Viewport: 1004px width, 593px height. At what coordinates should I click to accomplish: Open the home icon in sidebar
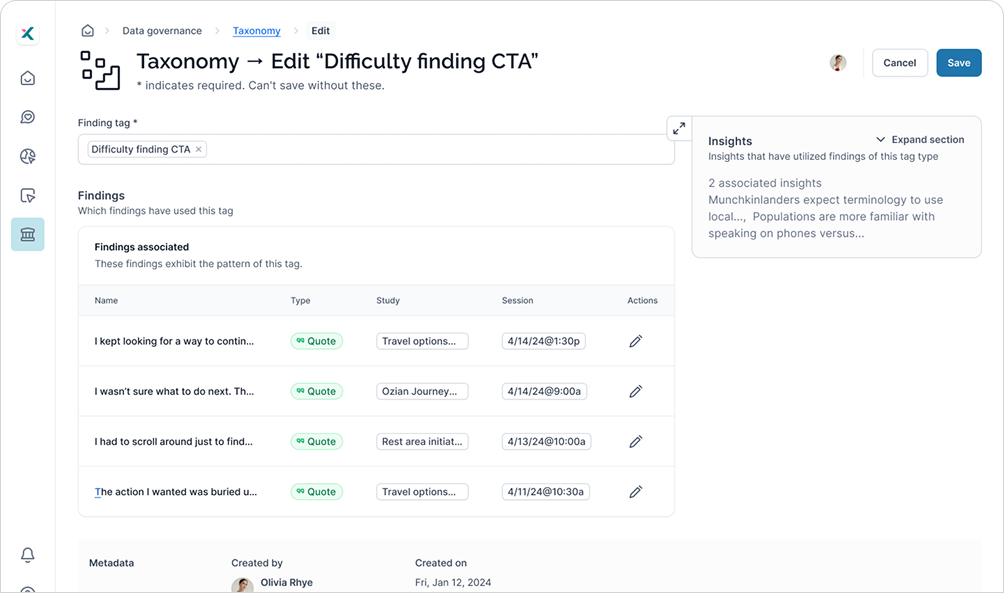click(28, 78)
